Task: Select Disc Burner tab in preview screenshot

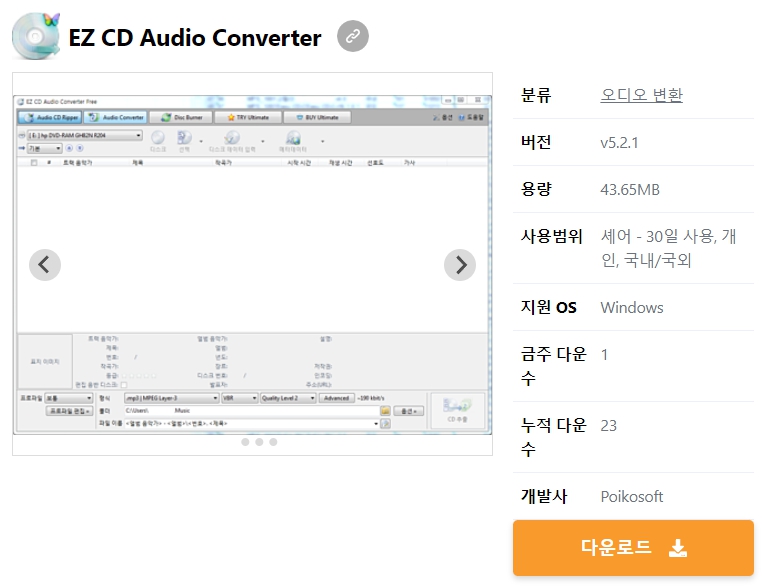Action: 181,118
